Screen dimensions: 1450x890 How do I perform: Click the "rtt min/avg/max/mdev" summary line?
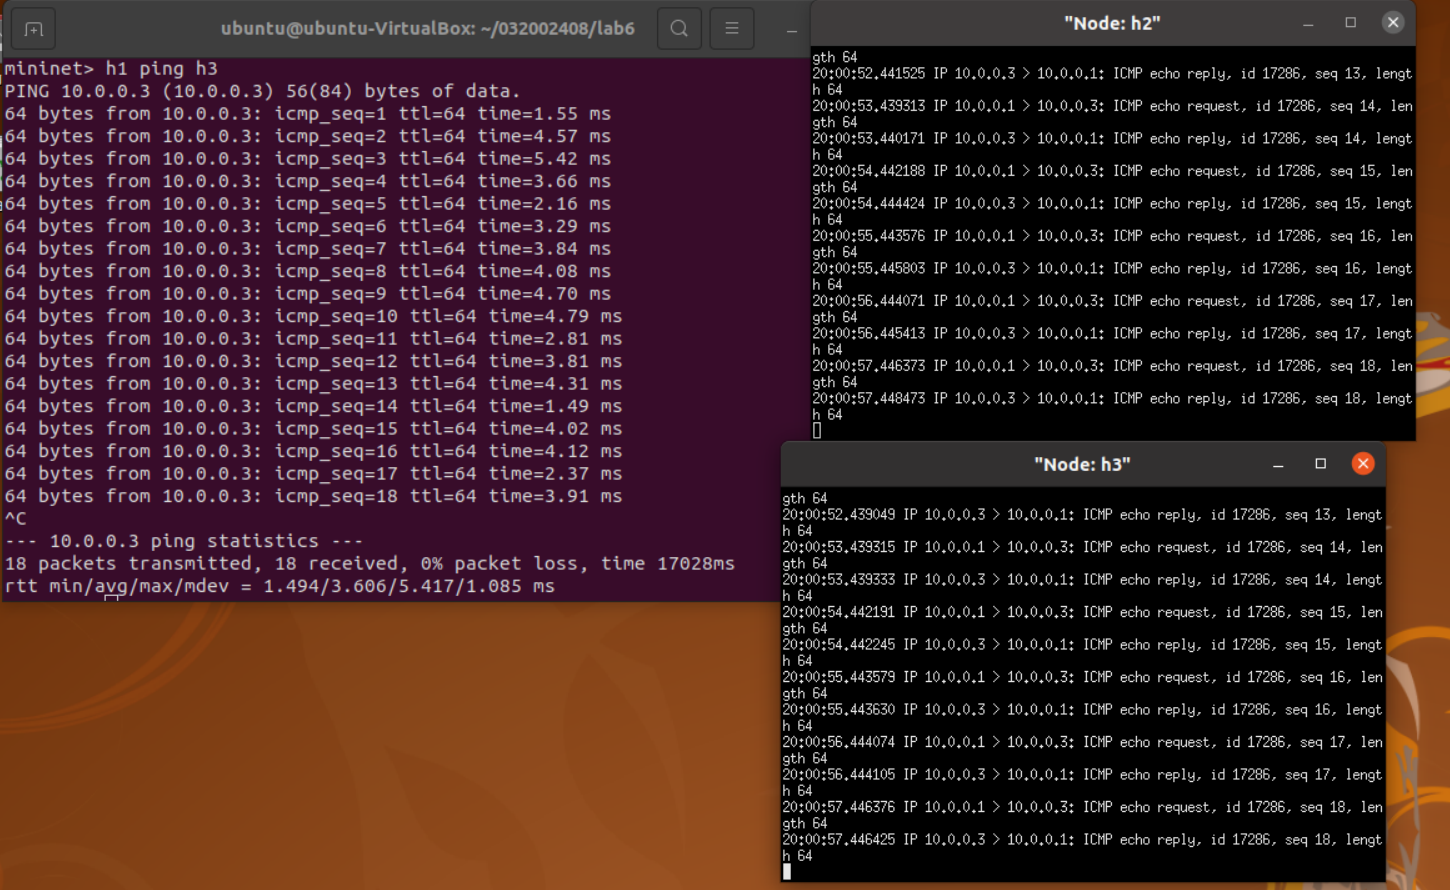click(279, 586)
